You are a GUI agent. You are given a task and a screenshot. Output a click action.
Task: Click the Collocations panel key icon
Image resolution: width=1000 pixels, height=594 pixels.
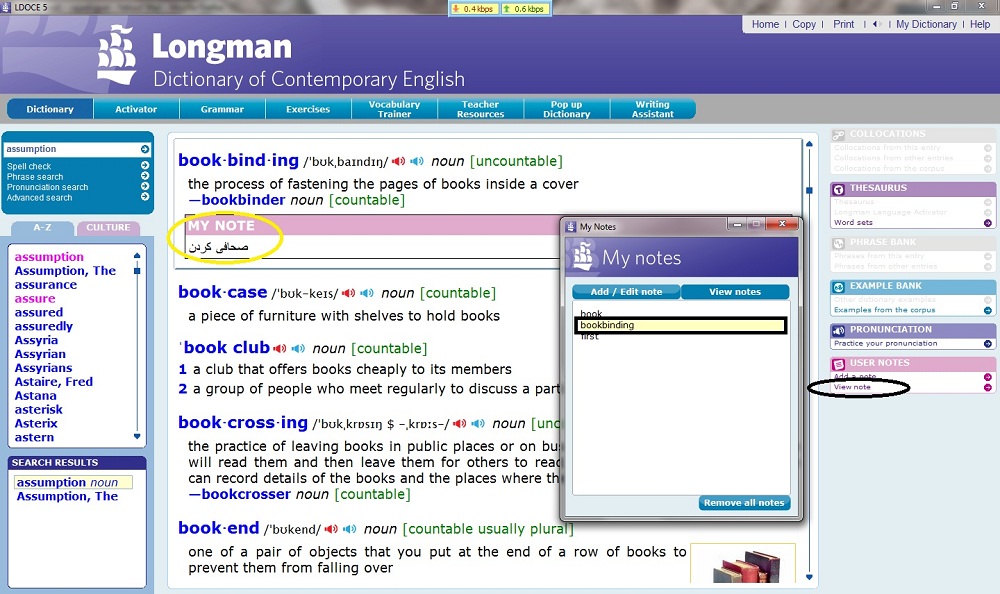point(837,133)
